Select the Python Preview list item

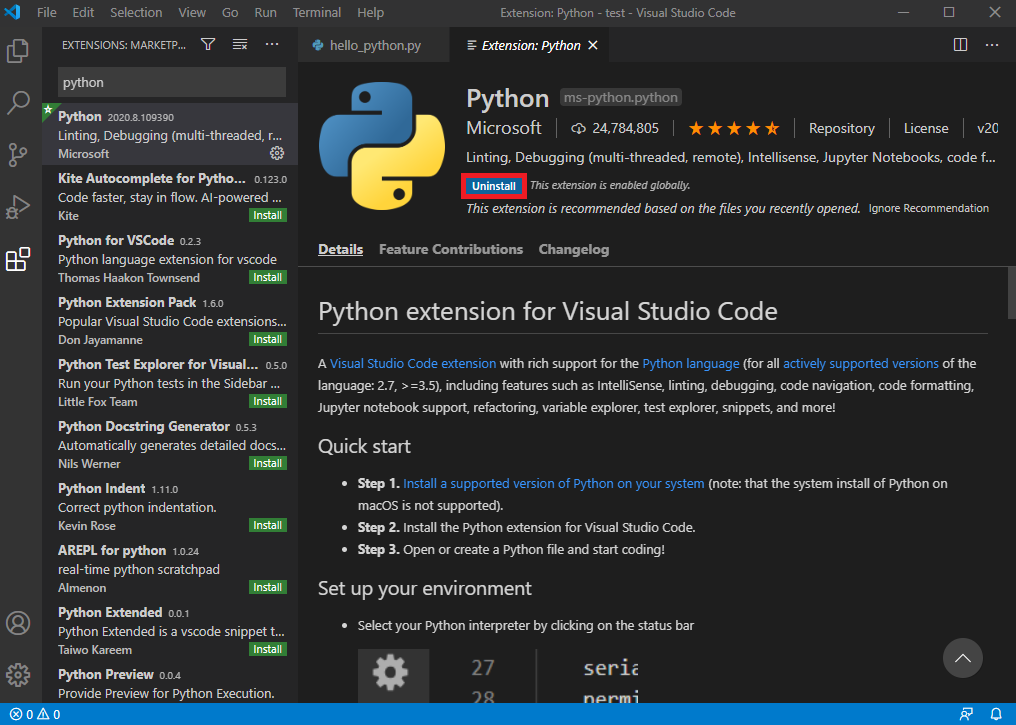tap(170, 684)
